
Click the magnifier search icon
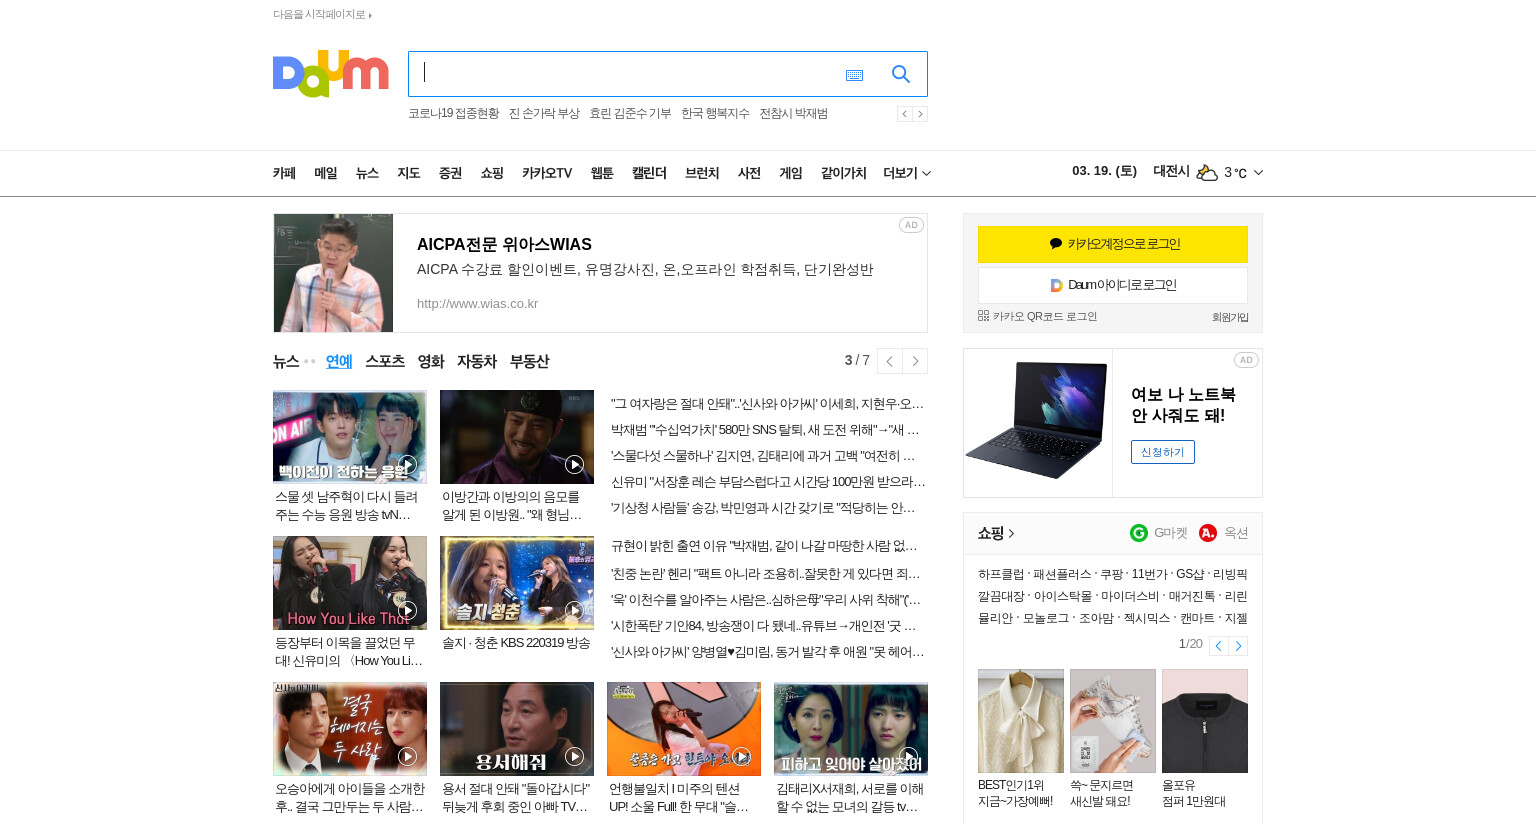[901, 74]
